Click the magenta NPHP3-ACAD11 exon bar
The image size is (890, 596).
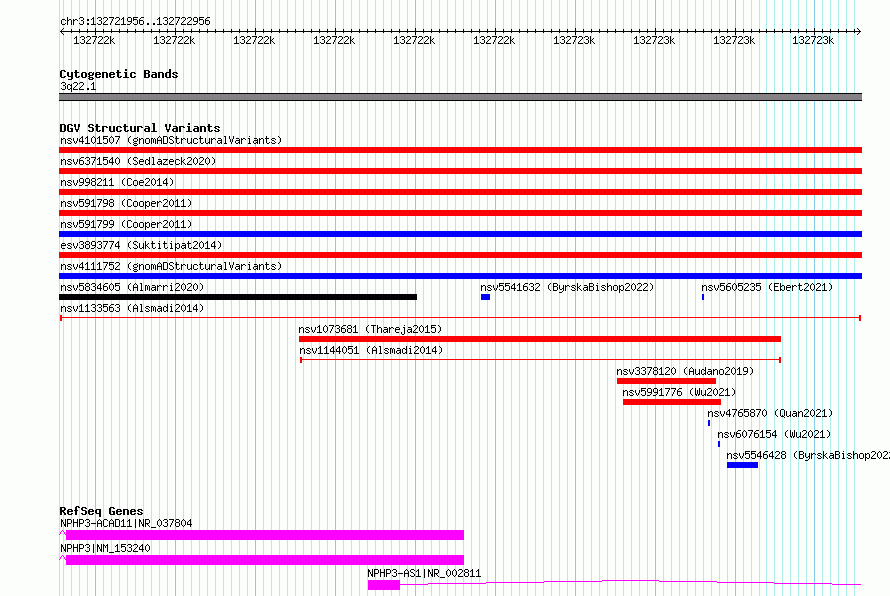coord(265,535)
